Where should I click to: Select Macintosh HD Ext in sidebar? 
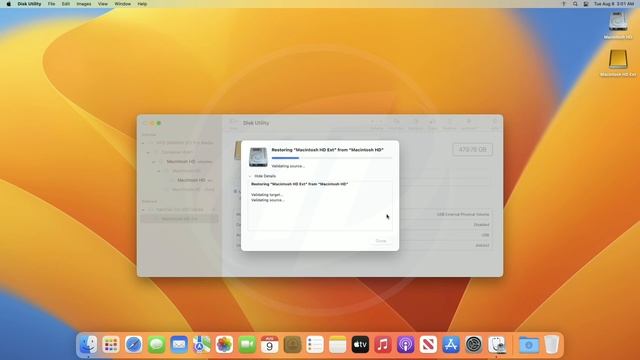tap(180, 219)
